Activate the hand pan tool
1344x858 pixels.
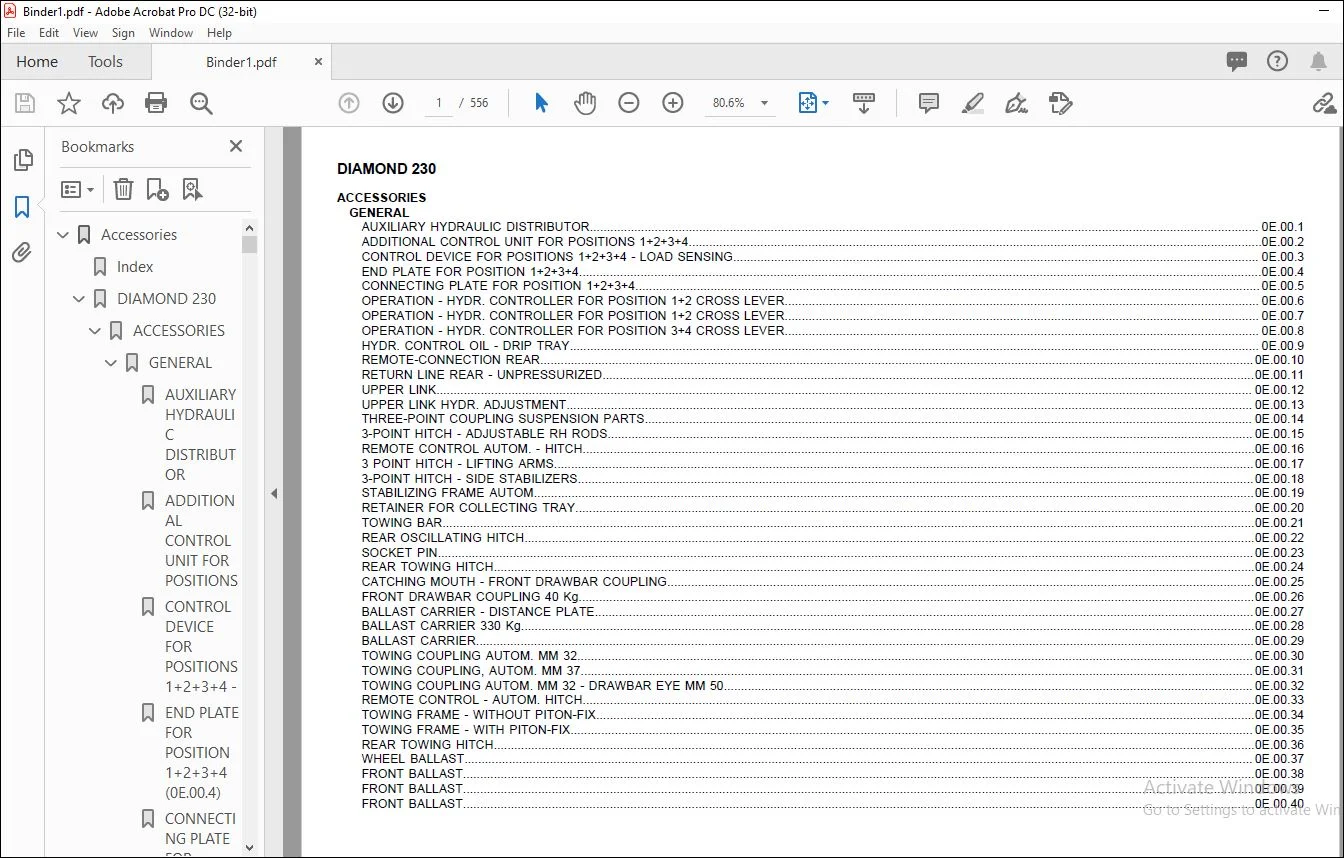(585, 103)
